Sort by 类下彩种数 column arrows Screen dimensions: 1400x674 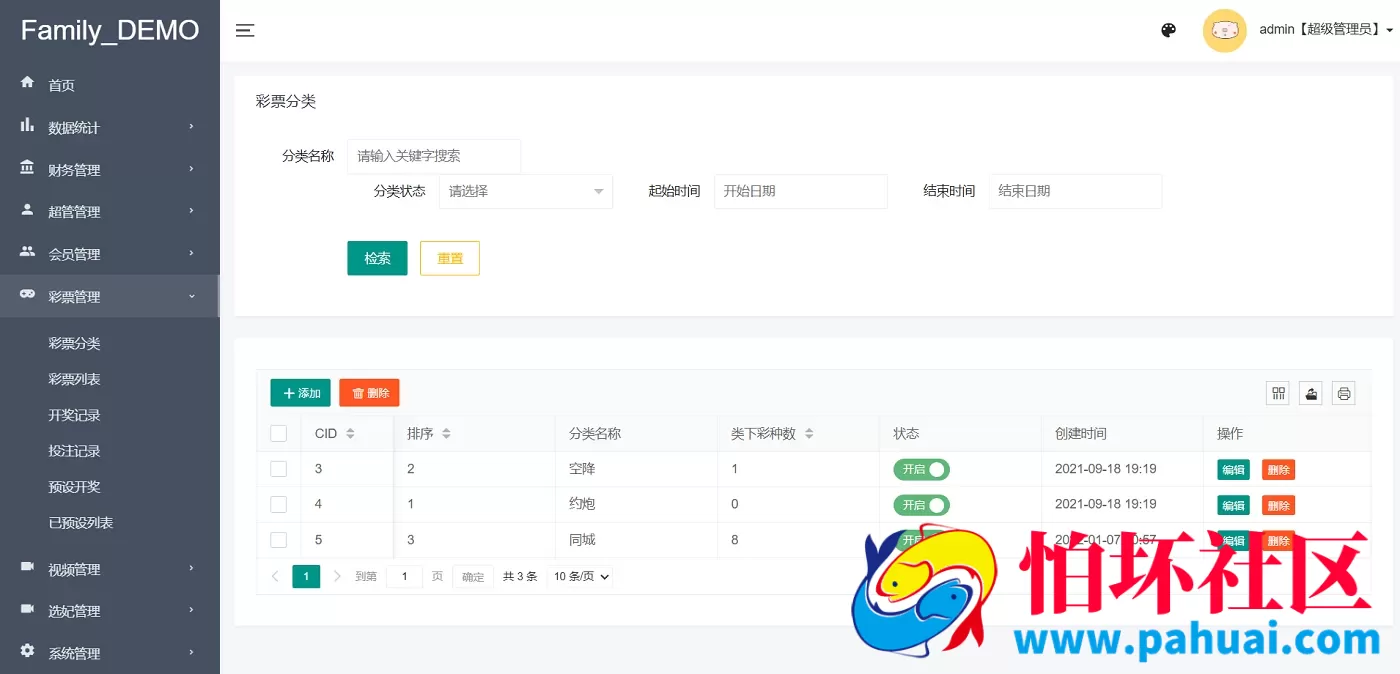click(x=809, y=434)
